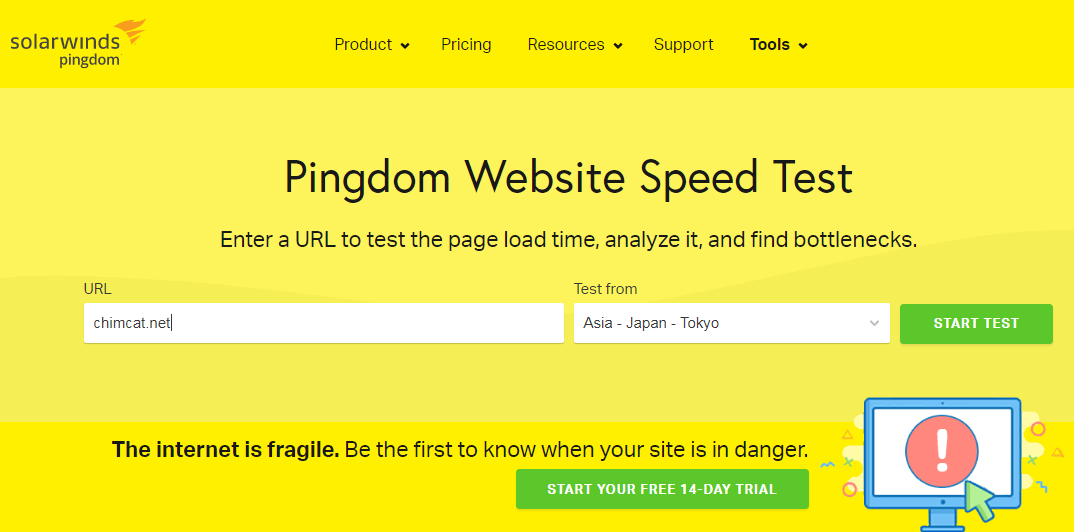The image size is (1074, 532).
Task: Expand the Product menu arrow
Action: click(x=405, y=46)
